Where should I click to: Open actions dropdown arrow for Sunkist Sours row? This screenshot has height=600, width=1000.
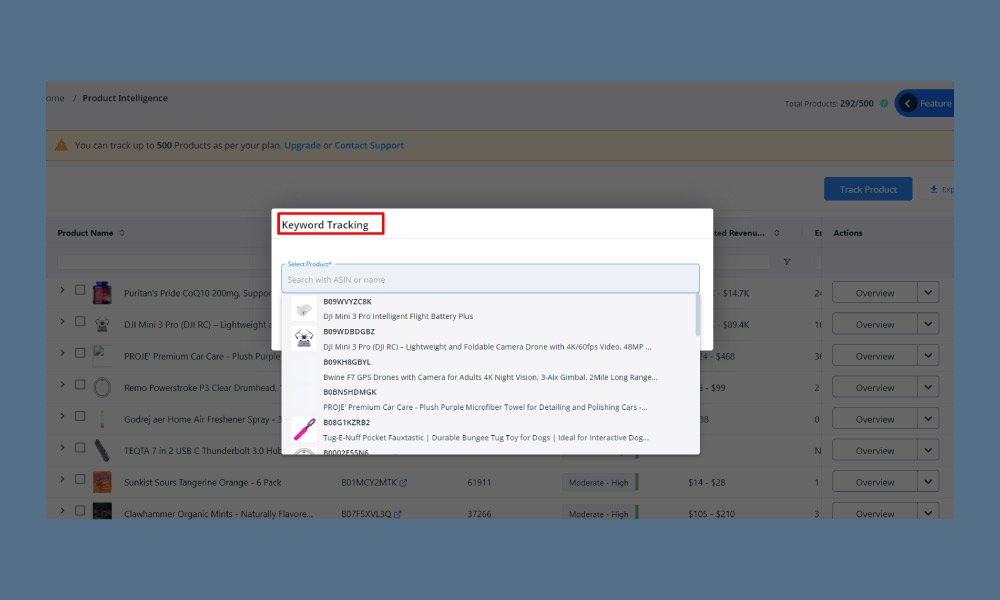coord(928,482)
